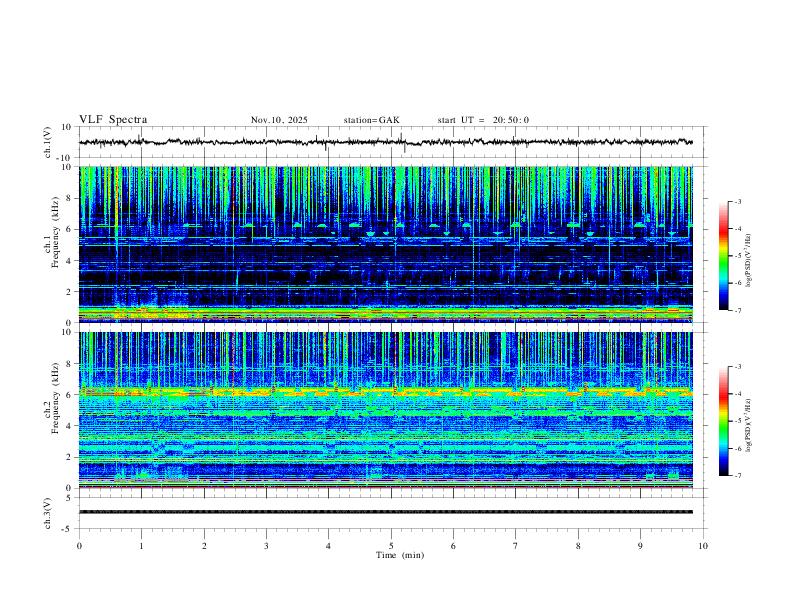
Task: Click time axis tick '10'
Action: tap(703, 546)
